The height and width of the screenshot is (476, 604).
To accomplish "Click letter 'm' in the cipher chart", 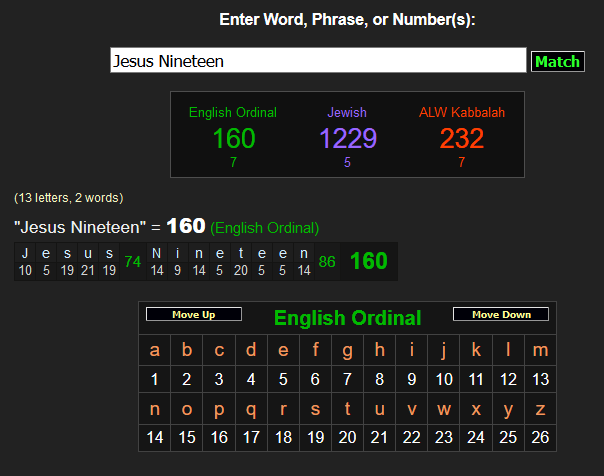I will point(540,350).
